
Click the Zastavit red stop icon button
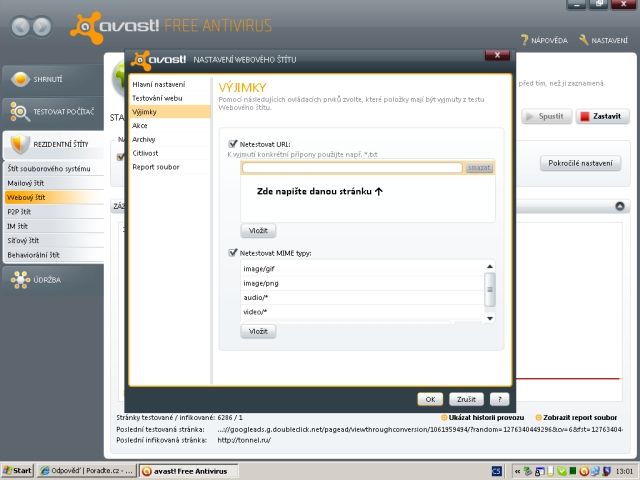click(602, 116)
